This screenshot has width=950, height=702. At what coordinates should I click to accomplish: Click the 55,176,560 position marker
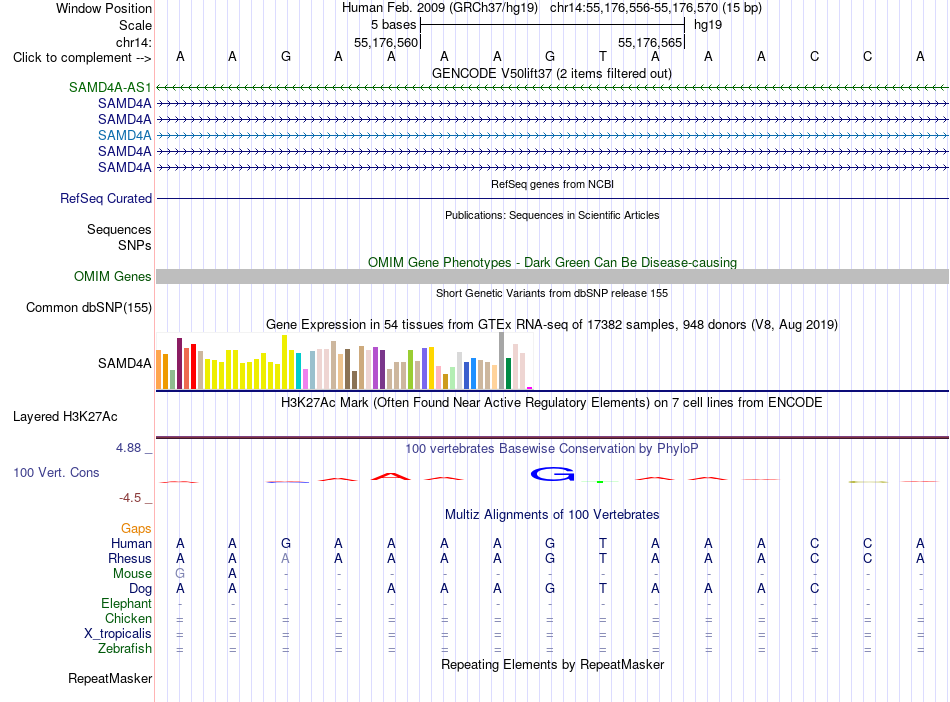[x=386, y=42]
